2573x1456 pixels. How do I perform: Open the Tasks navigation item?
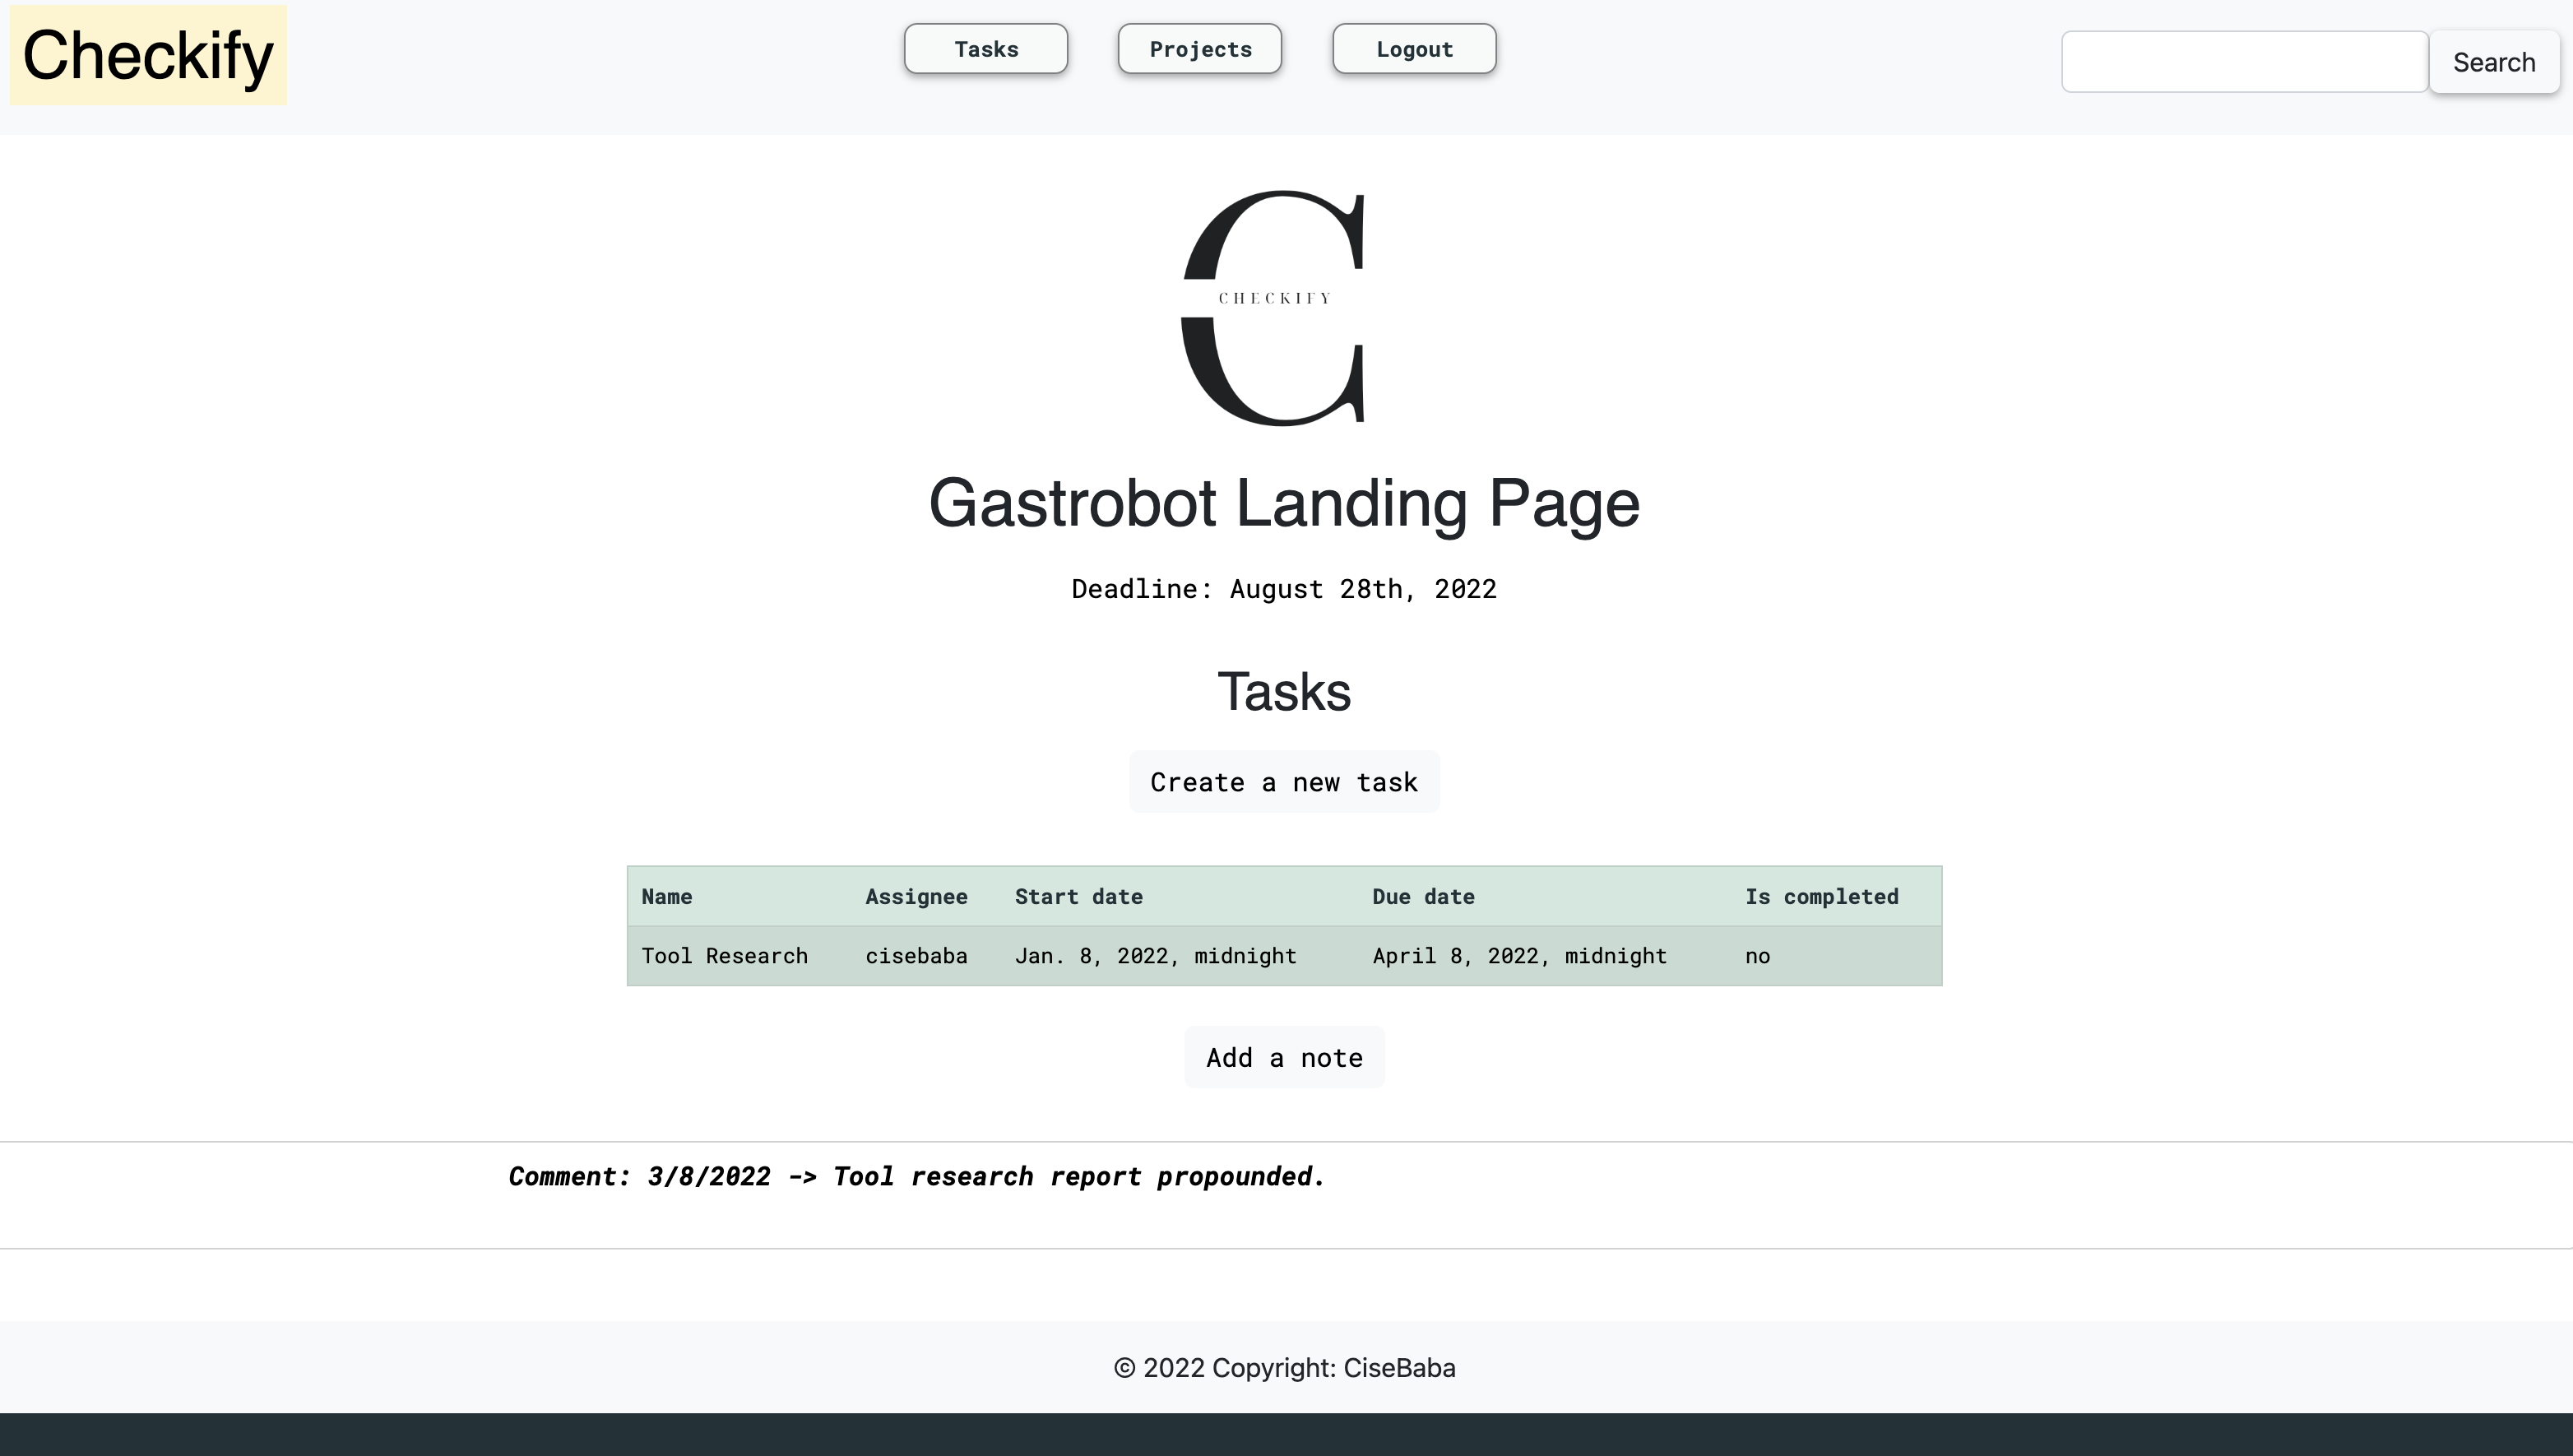point(985,49)
